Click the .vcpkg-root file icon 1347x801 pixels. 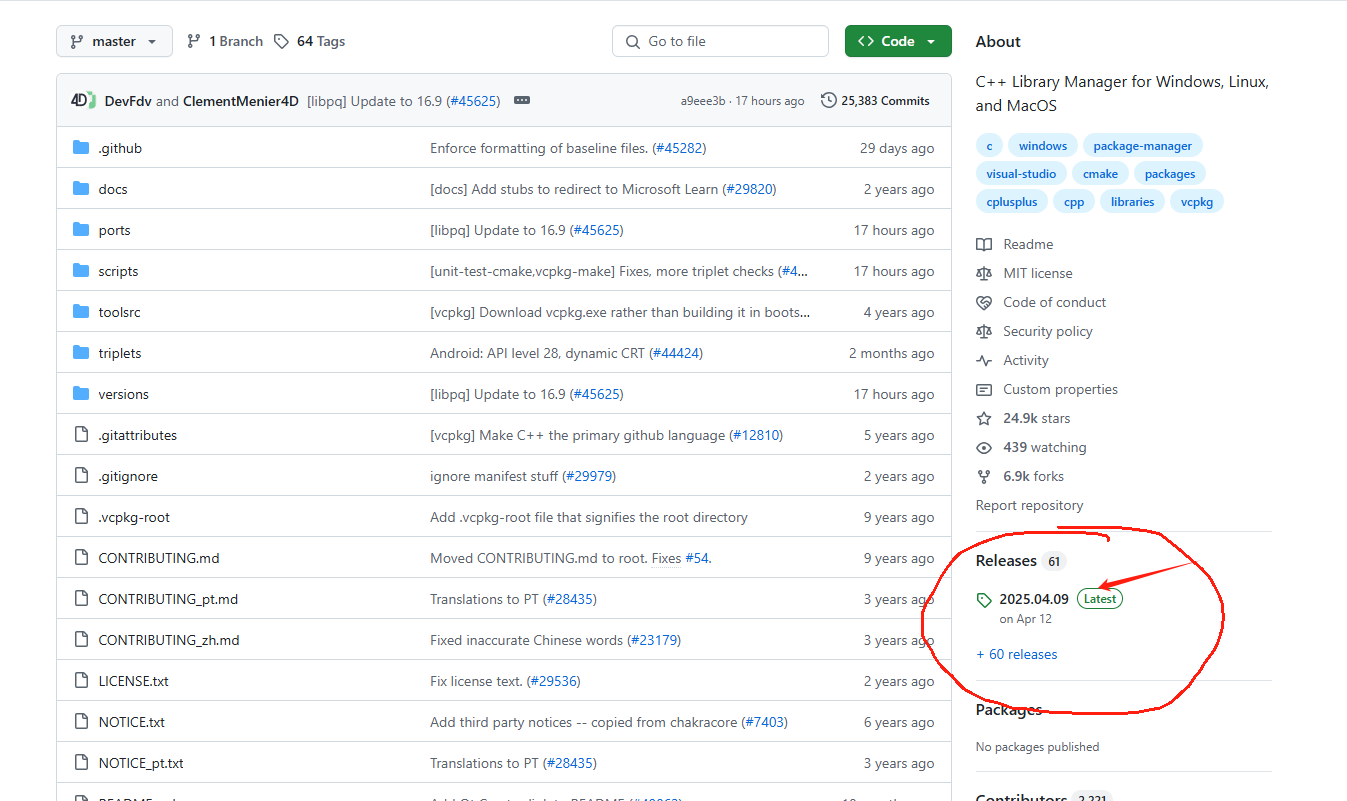(x=81, y=517)
